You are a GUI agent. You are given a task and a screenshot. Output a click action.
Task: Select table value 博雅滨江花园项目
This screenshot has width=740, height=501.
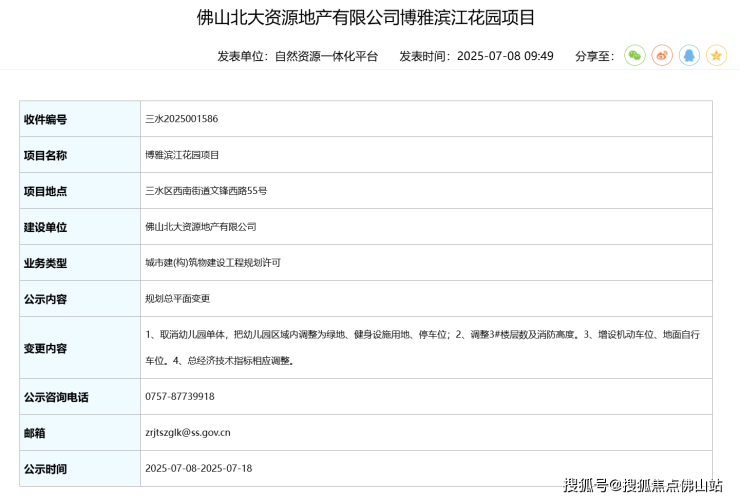(x=182, y=155)
